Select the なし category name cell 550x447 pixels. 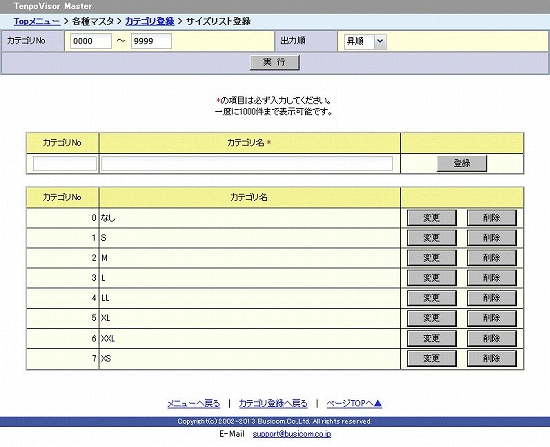pyautogui.click(x=250, y=218)
